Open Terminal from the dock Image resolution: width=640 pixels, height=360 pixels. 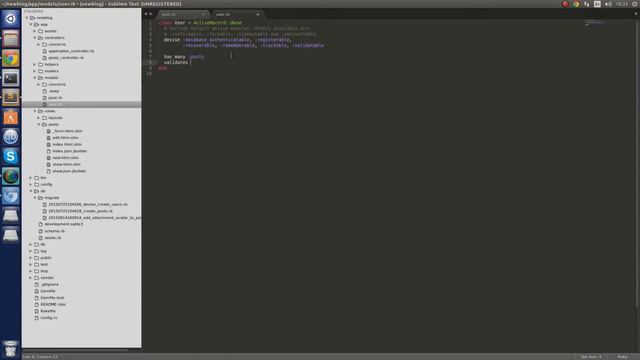tap(11, 78)
